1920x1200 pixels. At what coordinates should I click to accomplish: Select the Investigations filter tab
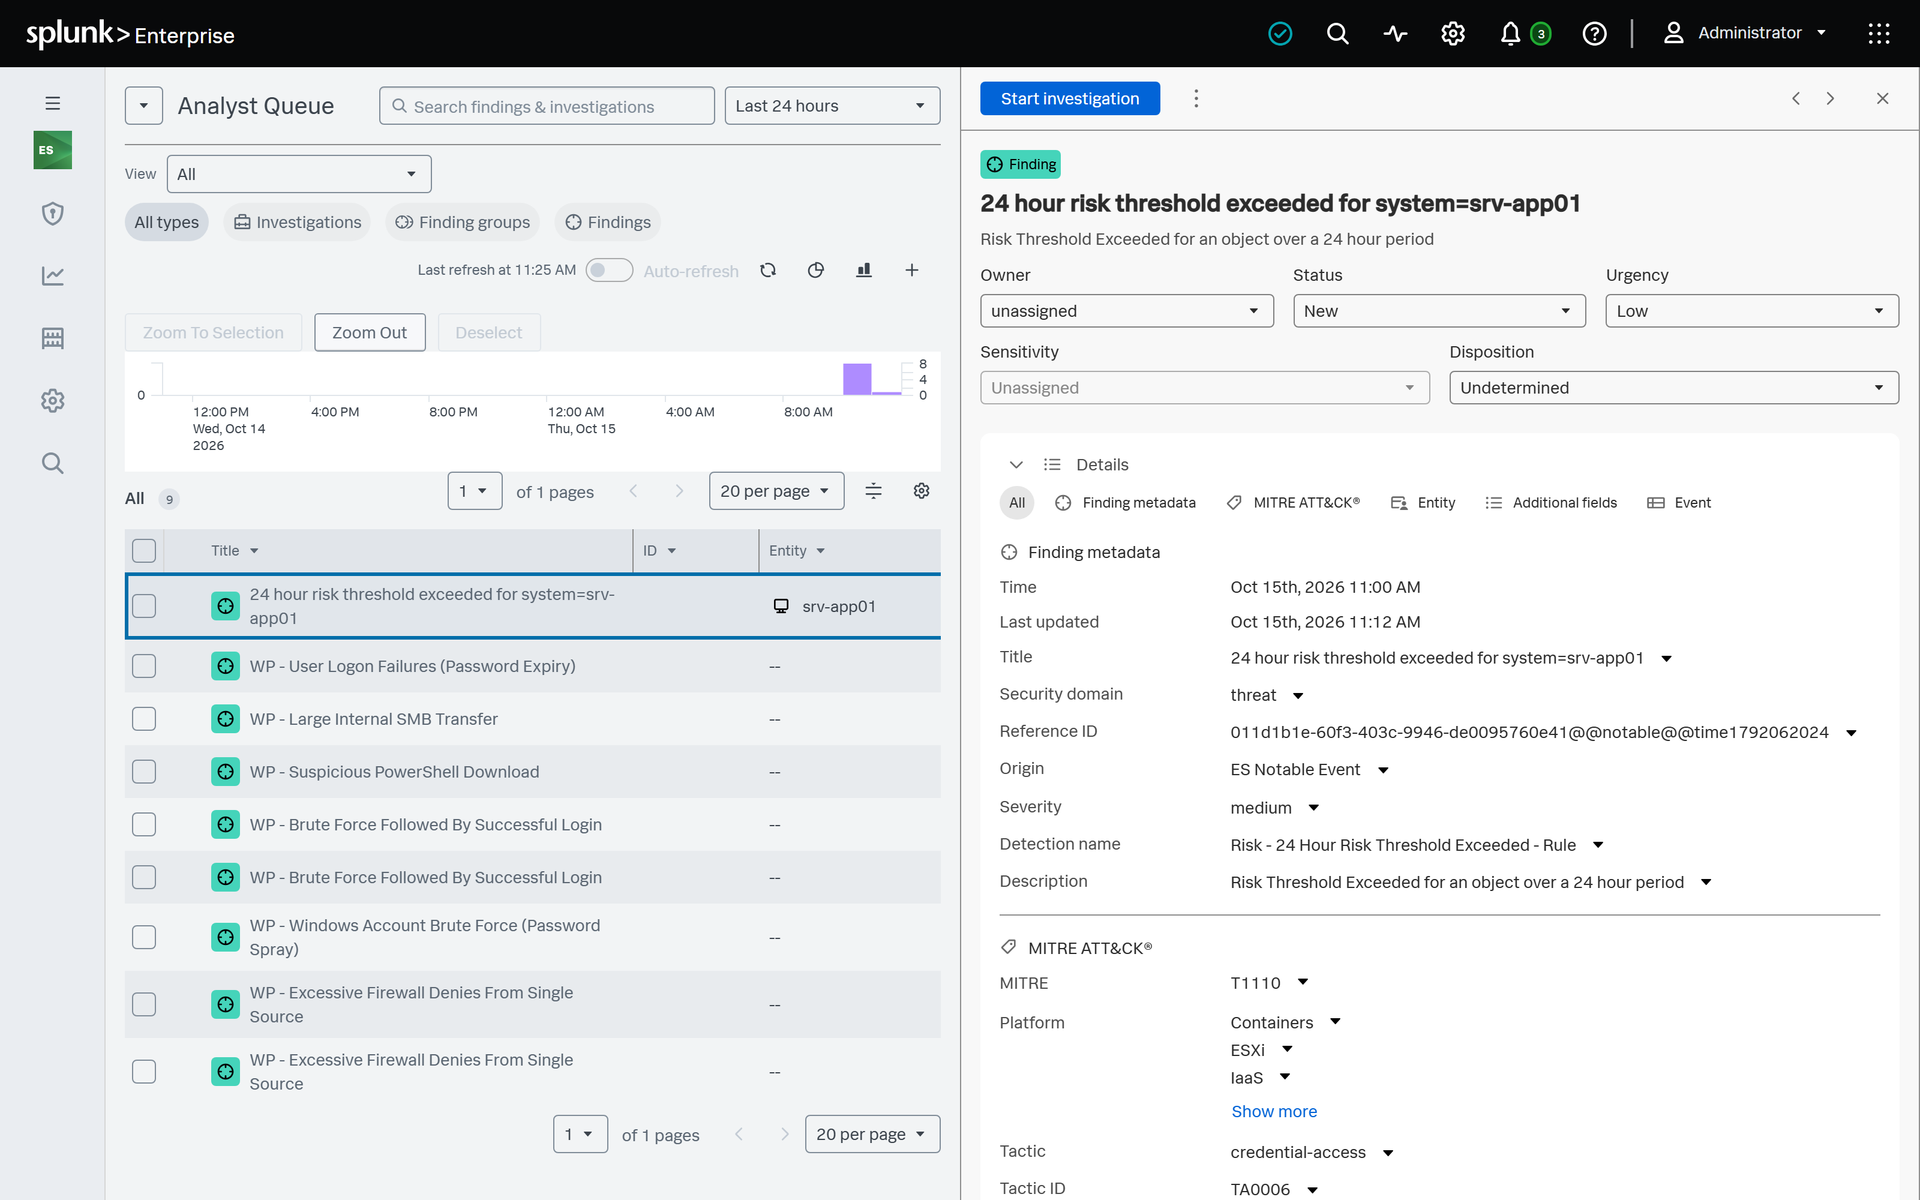tap(298, 222)
